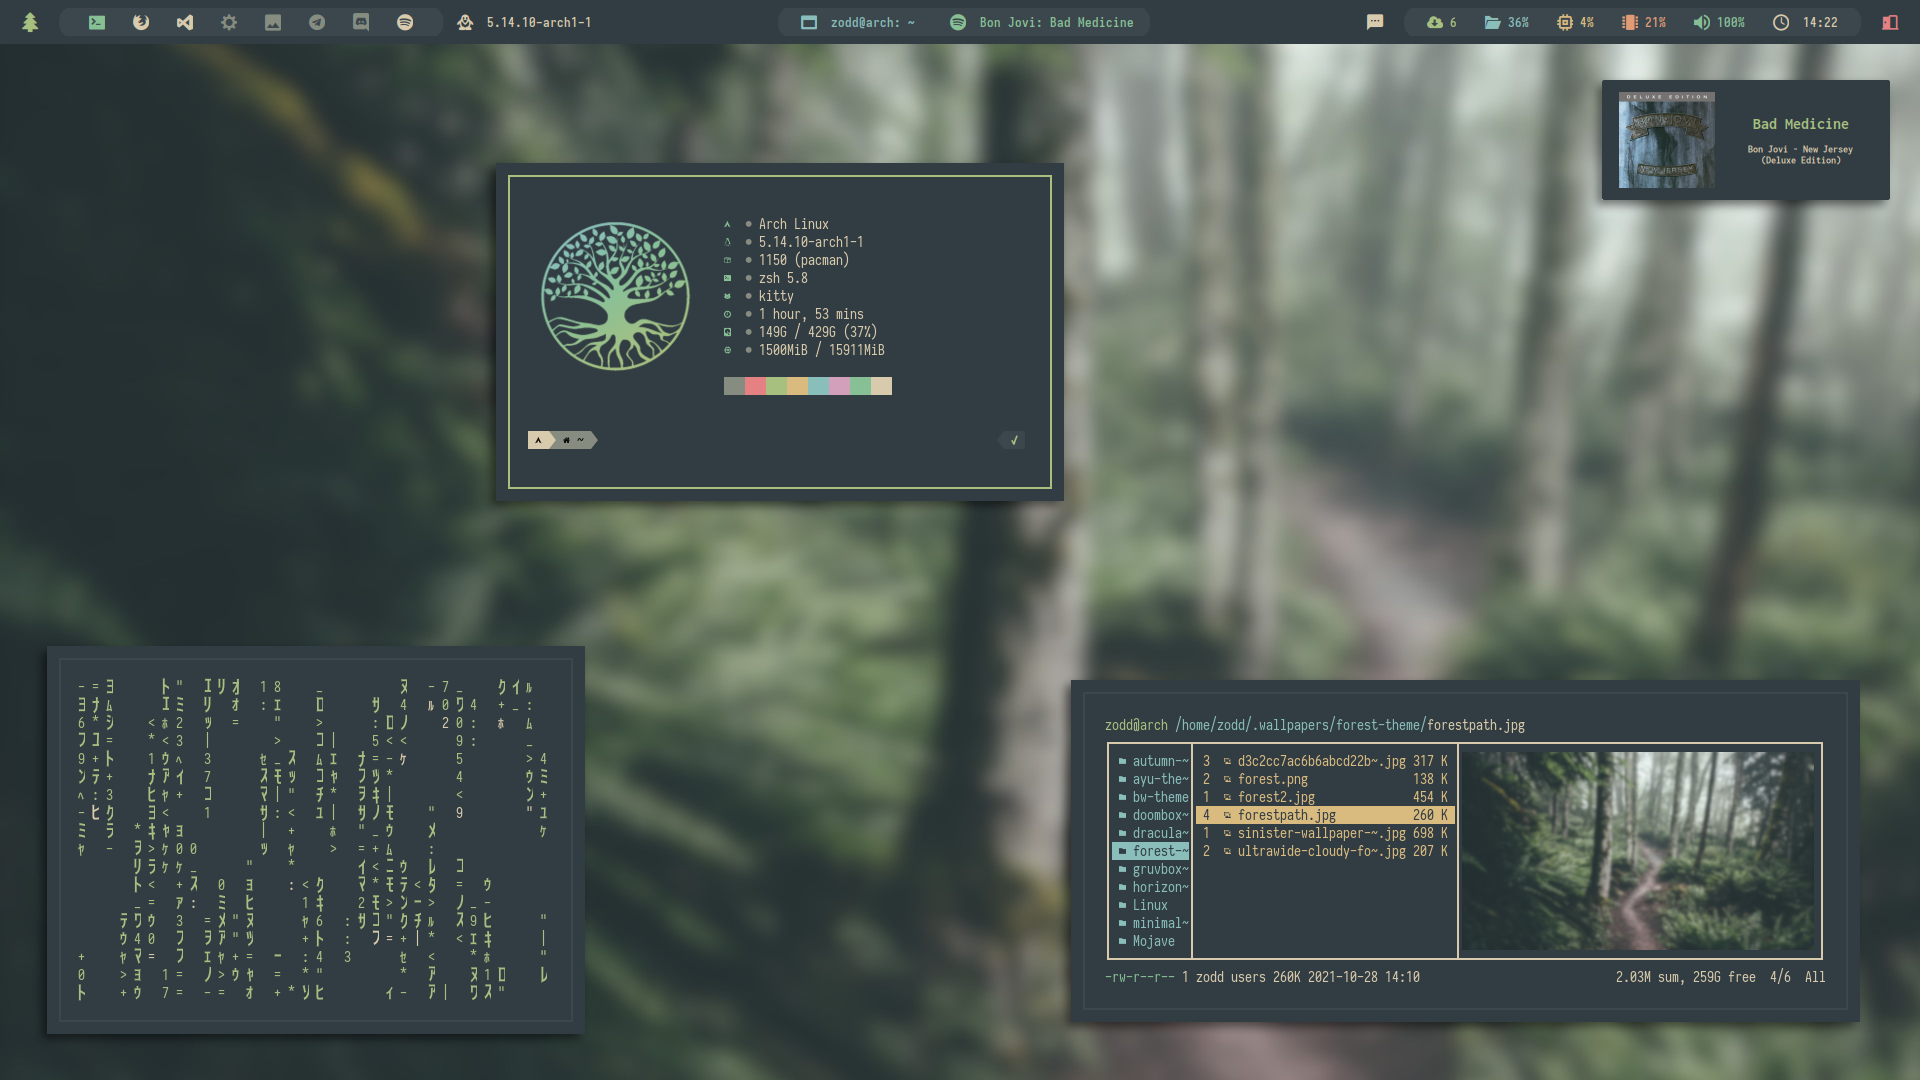This screenshot has width=1920, height=1080.
Task: Open the notification center chat icon
Action: [x=1375, y=22]
